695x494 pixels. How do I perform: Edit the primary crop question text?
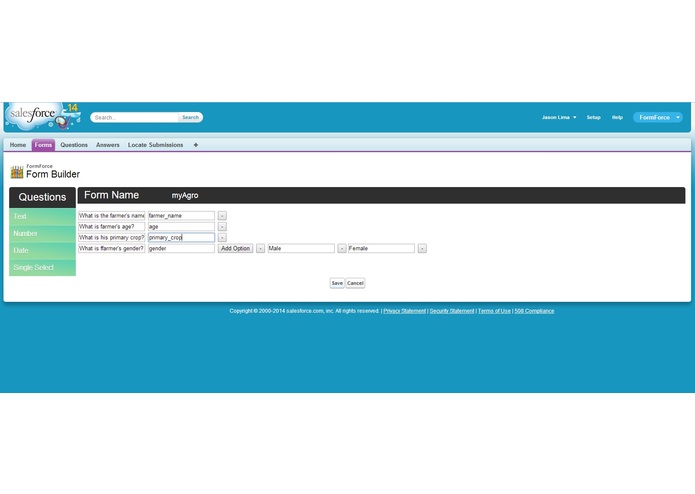pyautogui.click(x=112, y=237)
